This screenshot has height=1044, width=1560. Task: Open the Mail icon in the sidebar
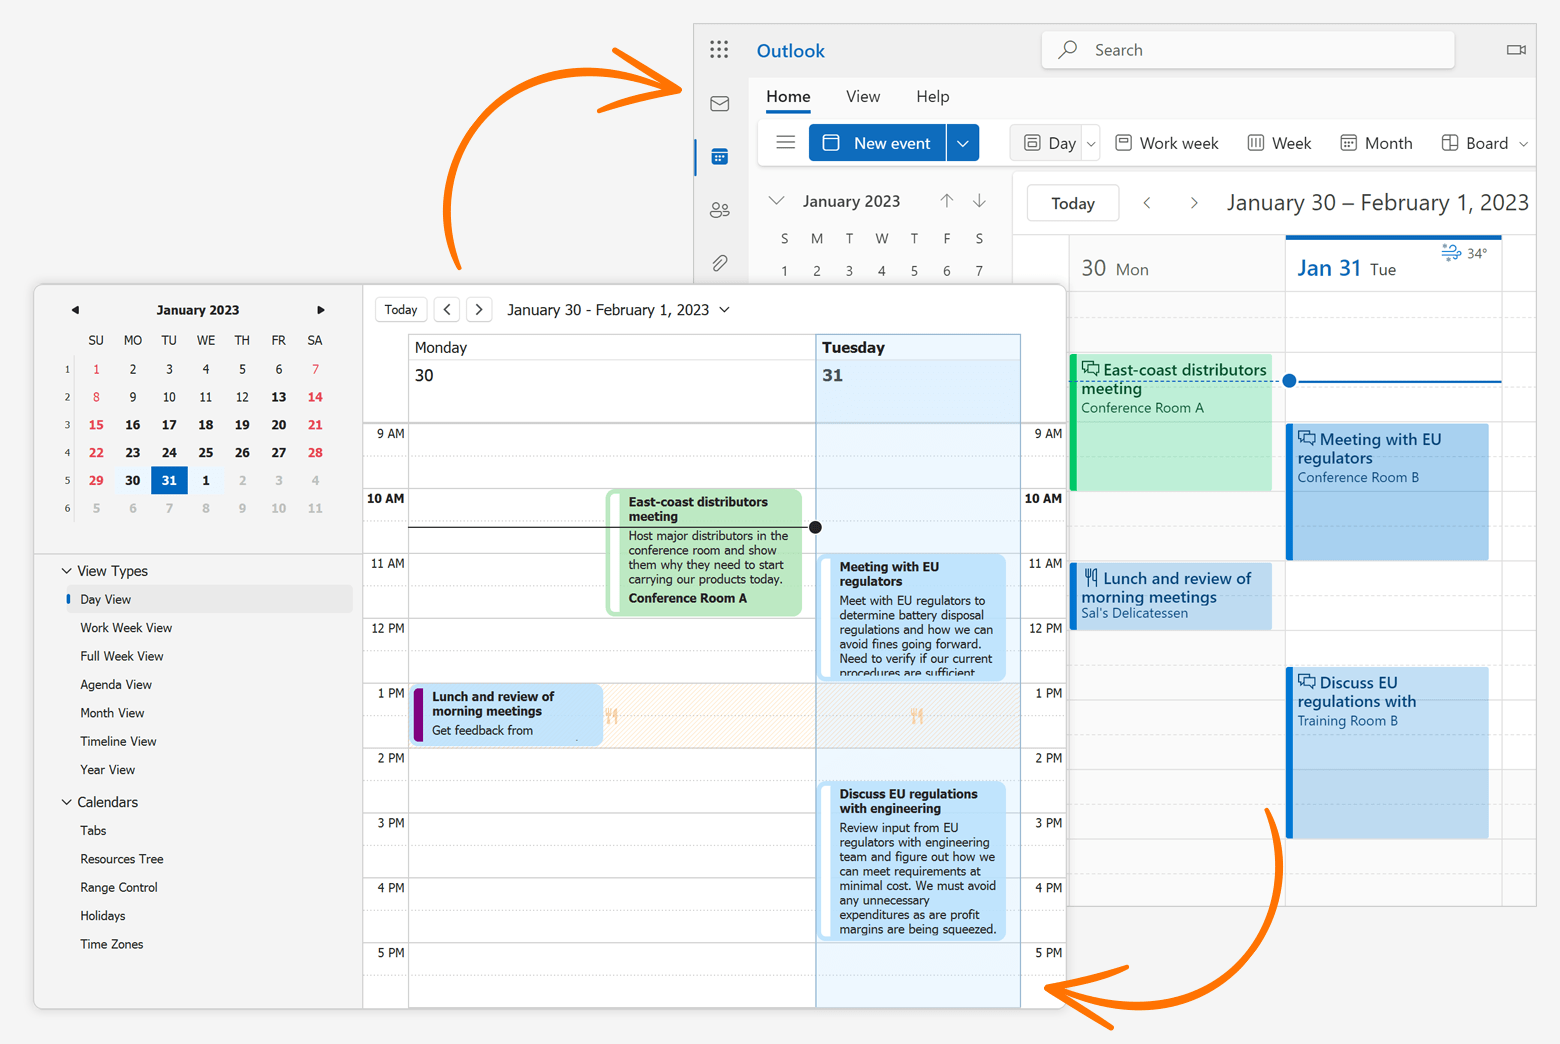720,103
